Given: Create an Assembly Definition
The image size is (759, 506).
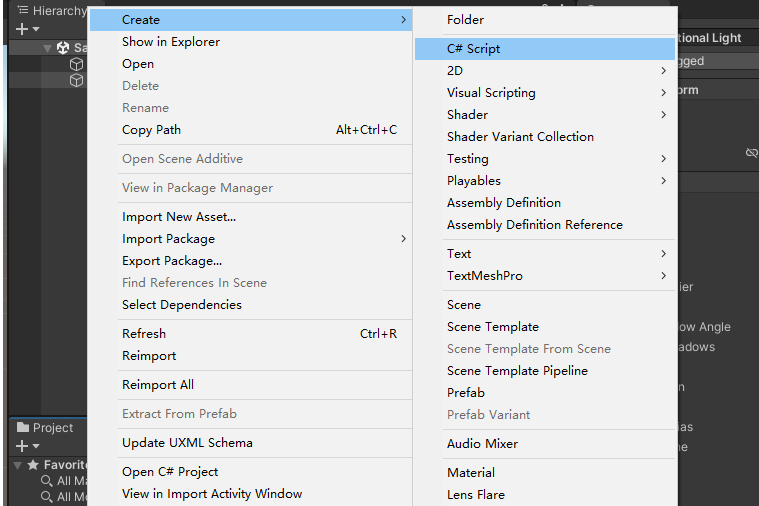Looking at the screenshot, I should [545, 203].
